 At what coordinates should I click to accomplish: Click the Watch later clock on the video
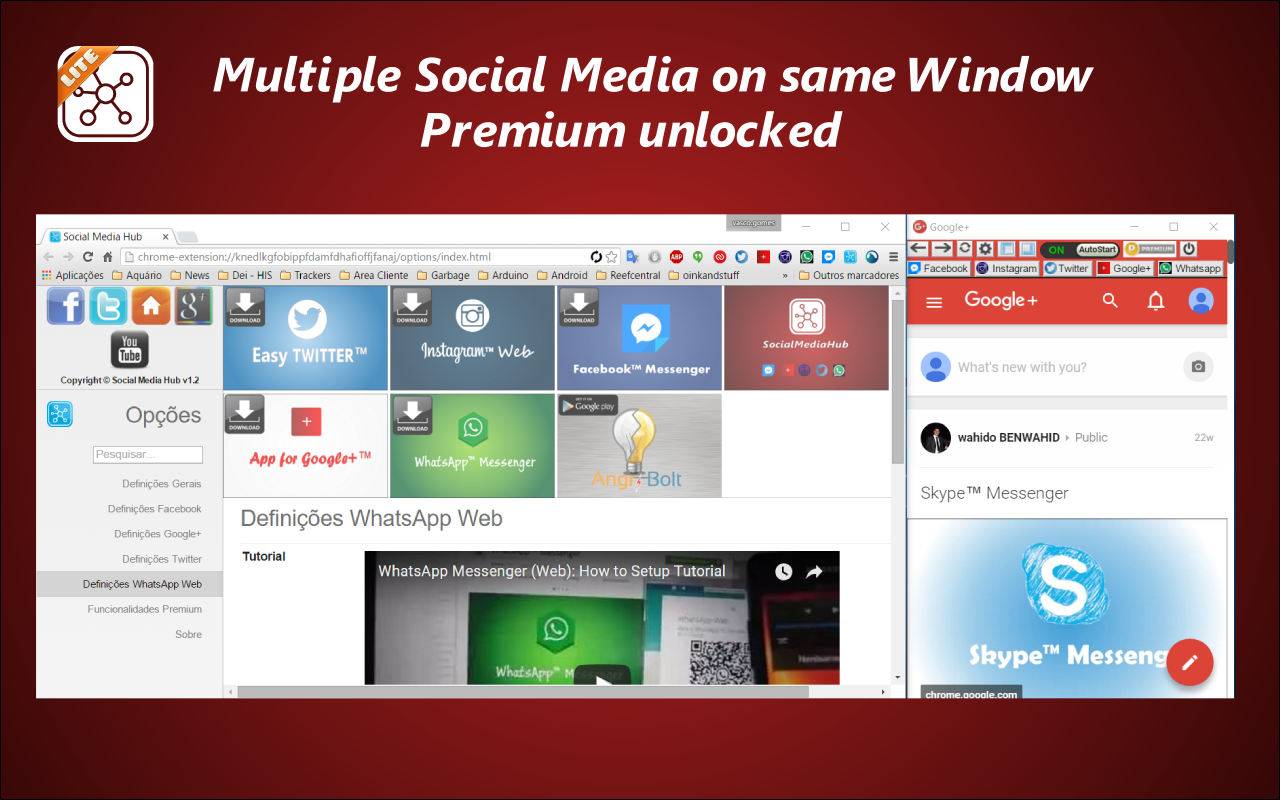coord(783,571)
